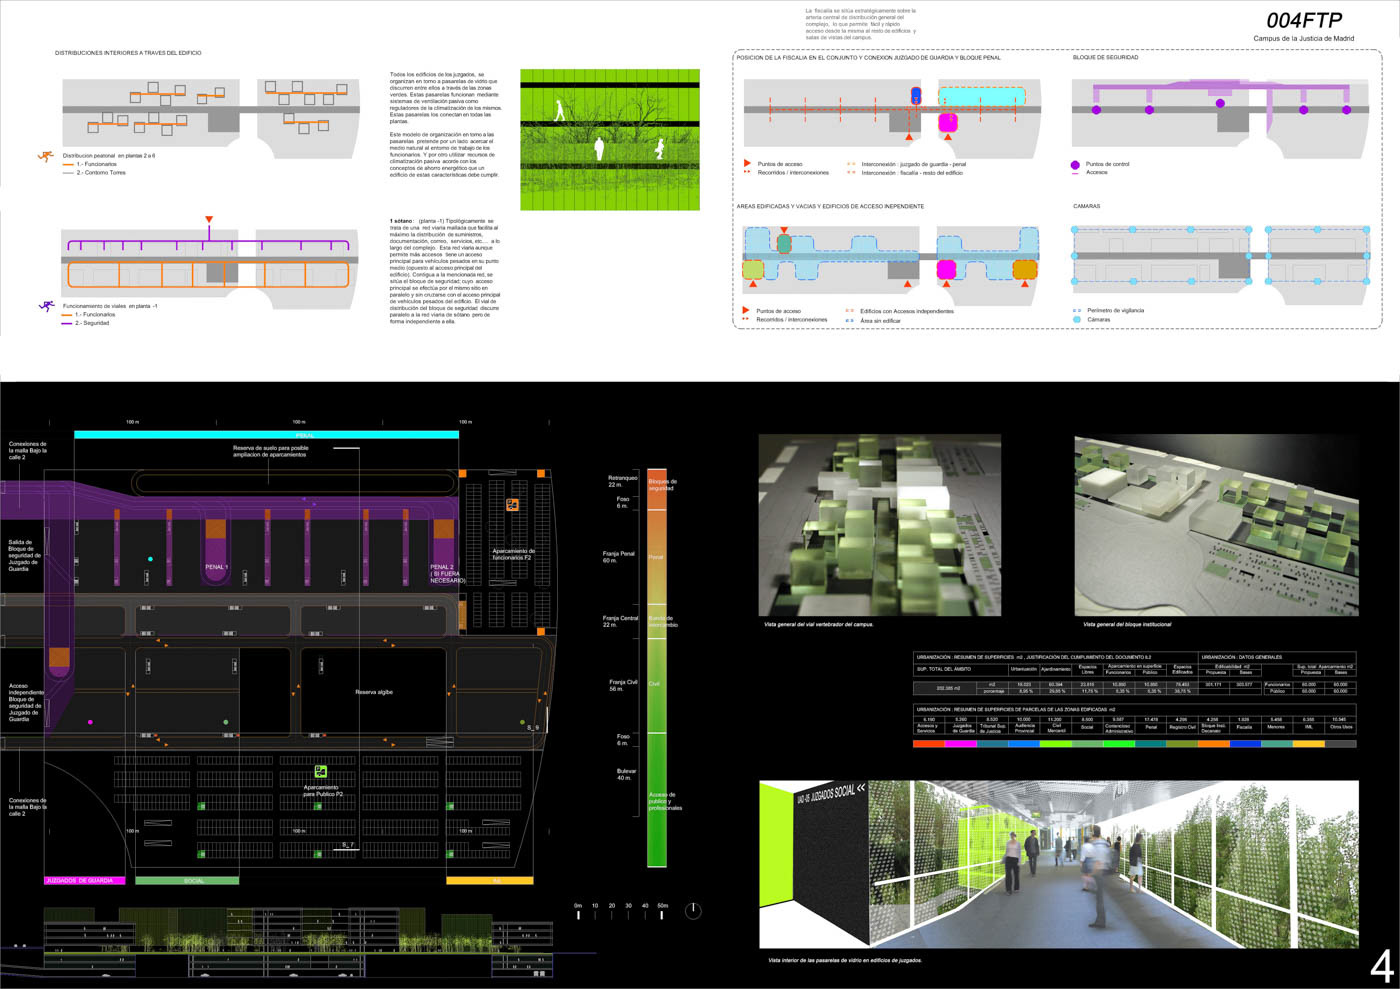
Task: Click the Campus de la Justicia de Madrid subtitle
Action: tap(1304, 39)
